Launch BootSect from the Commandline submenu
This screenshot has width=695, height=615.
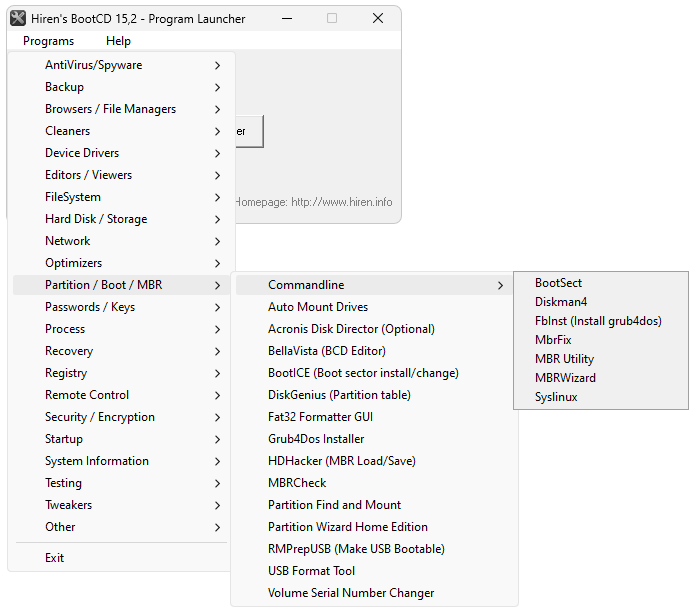click(558, 283)
